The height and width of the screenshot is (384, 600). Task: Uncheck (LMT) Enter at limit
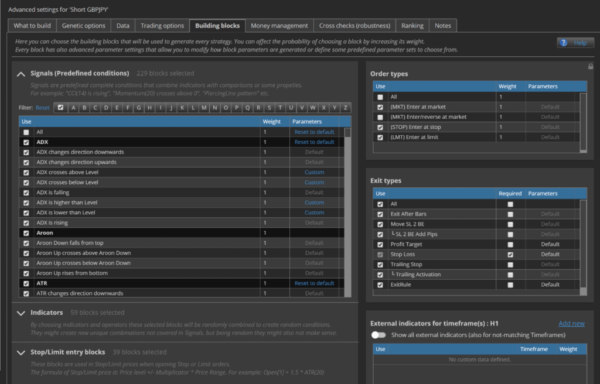click(380, 138)
